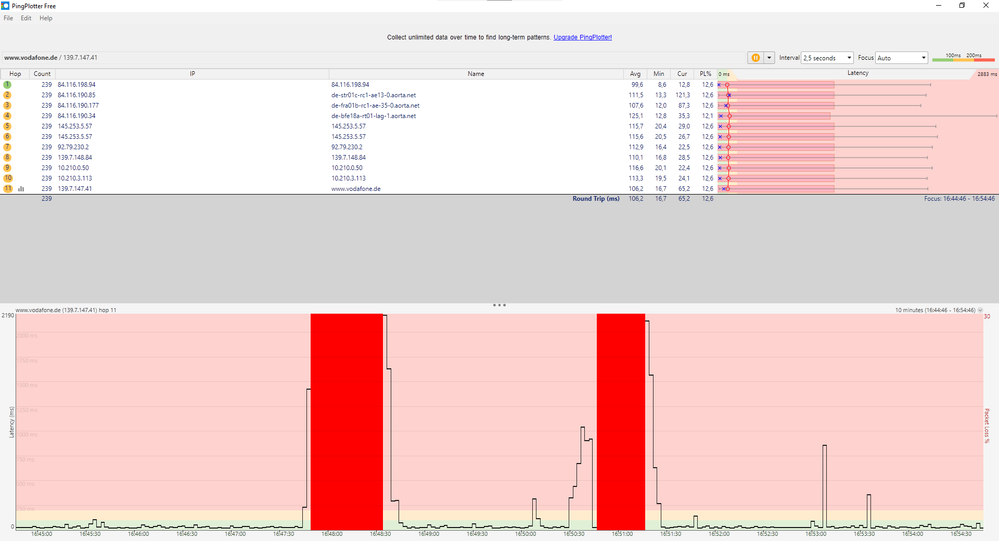The image size is (999, 541).
Task: Select the hop 4 orange circle icon
Action: 8,116
